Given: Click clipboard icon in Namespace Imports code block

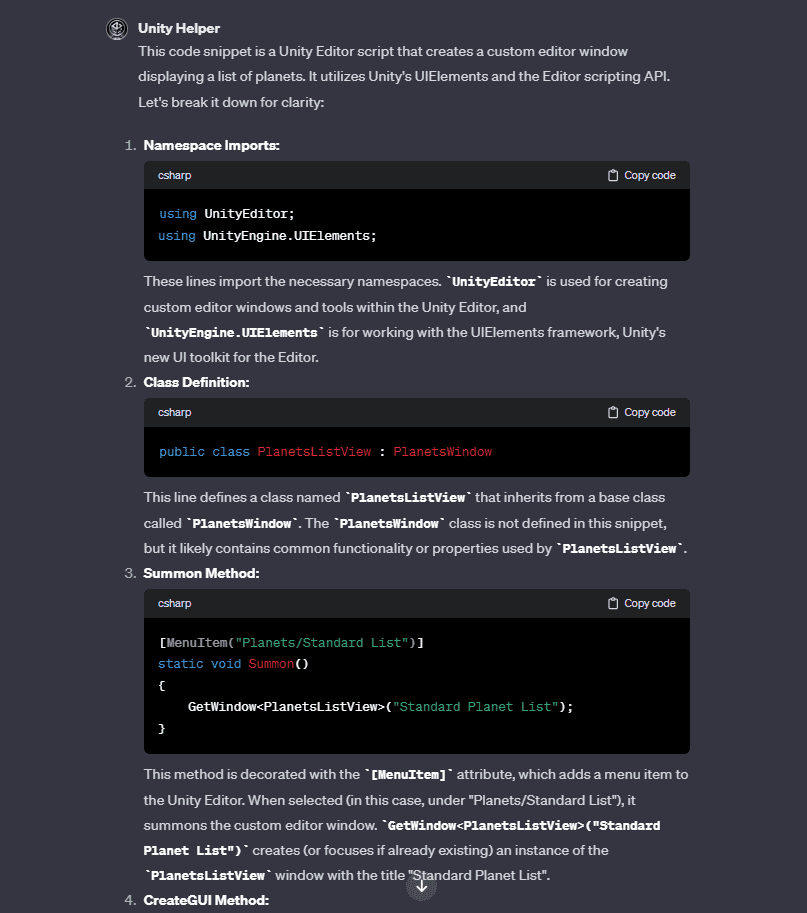Looking at the screenshot, I should coord(613,175).
